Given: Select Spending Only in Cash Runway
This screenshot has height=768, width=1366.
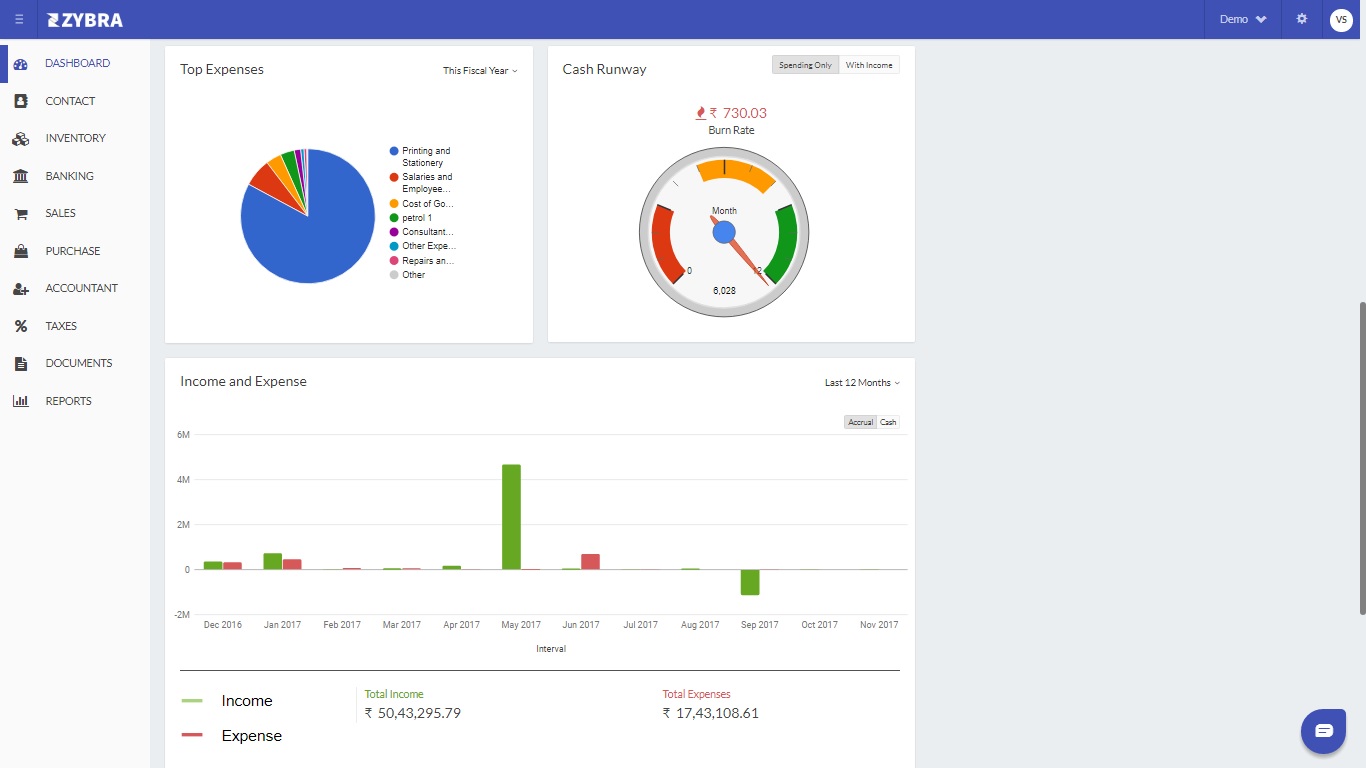Looking at the screenshot, I should (805, 65).
